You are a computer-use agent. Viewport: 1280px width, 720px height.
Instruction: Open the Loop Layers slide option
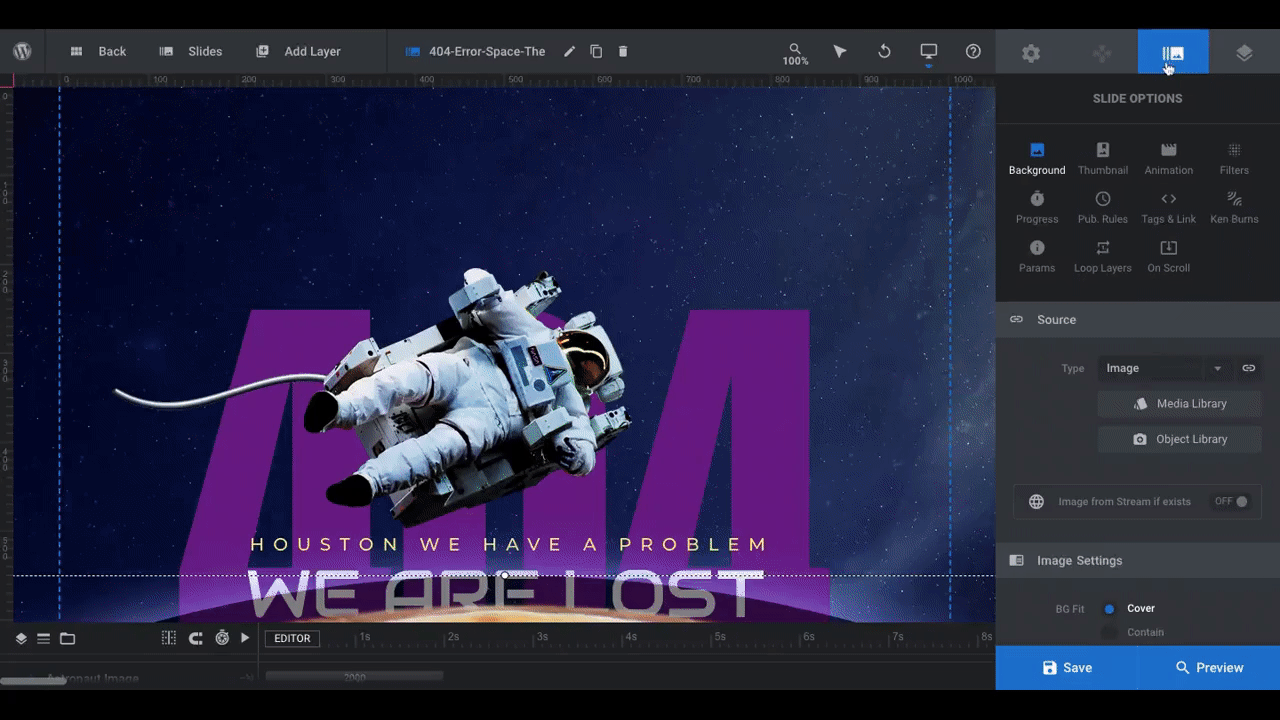(1103, 256)
